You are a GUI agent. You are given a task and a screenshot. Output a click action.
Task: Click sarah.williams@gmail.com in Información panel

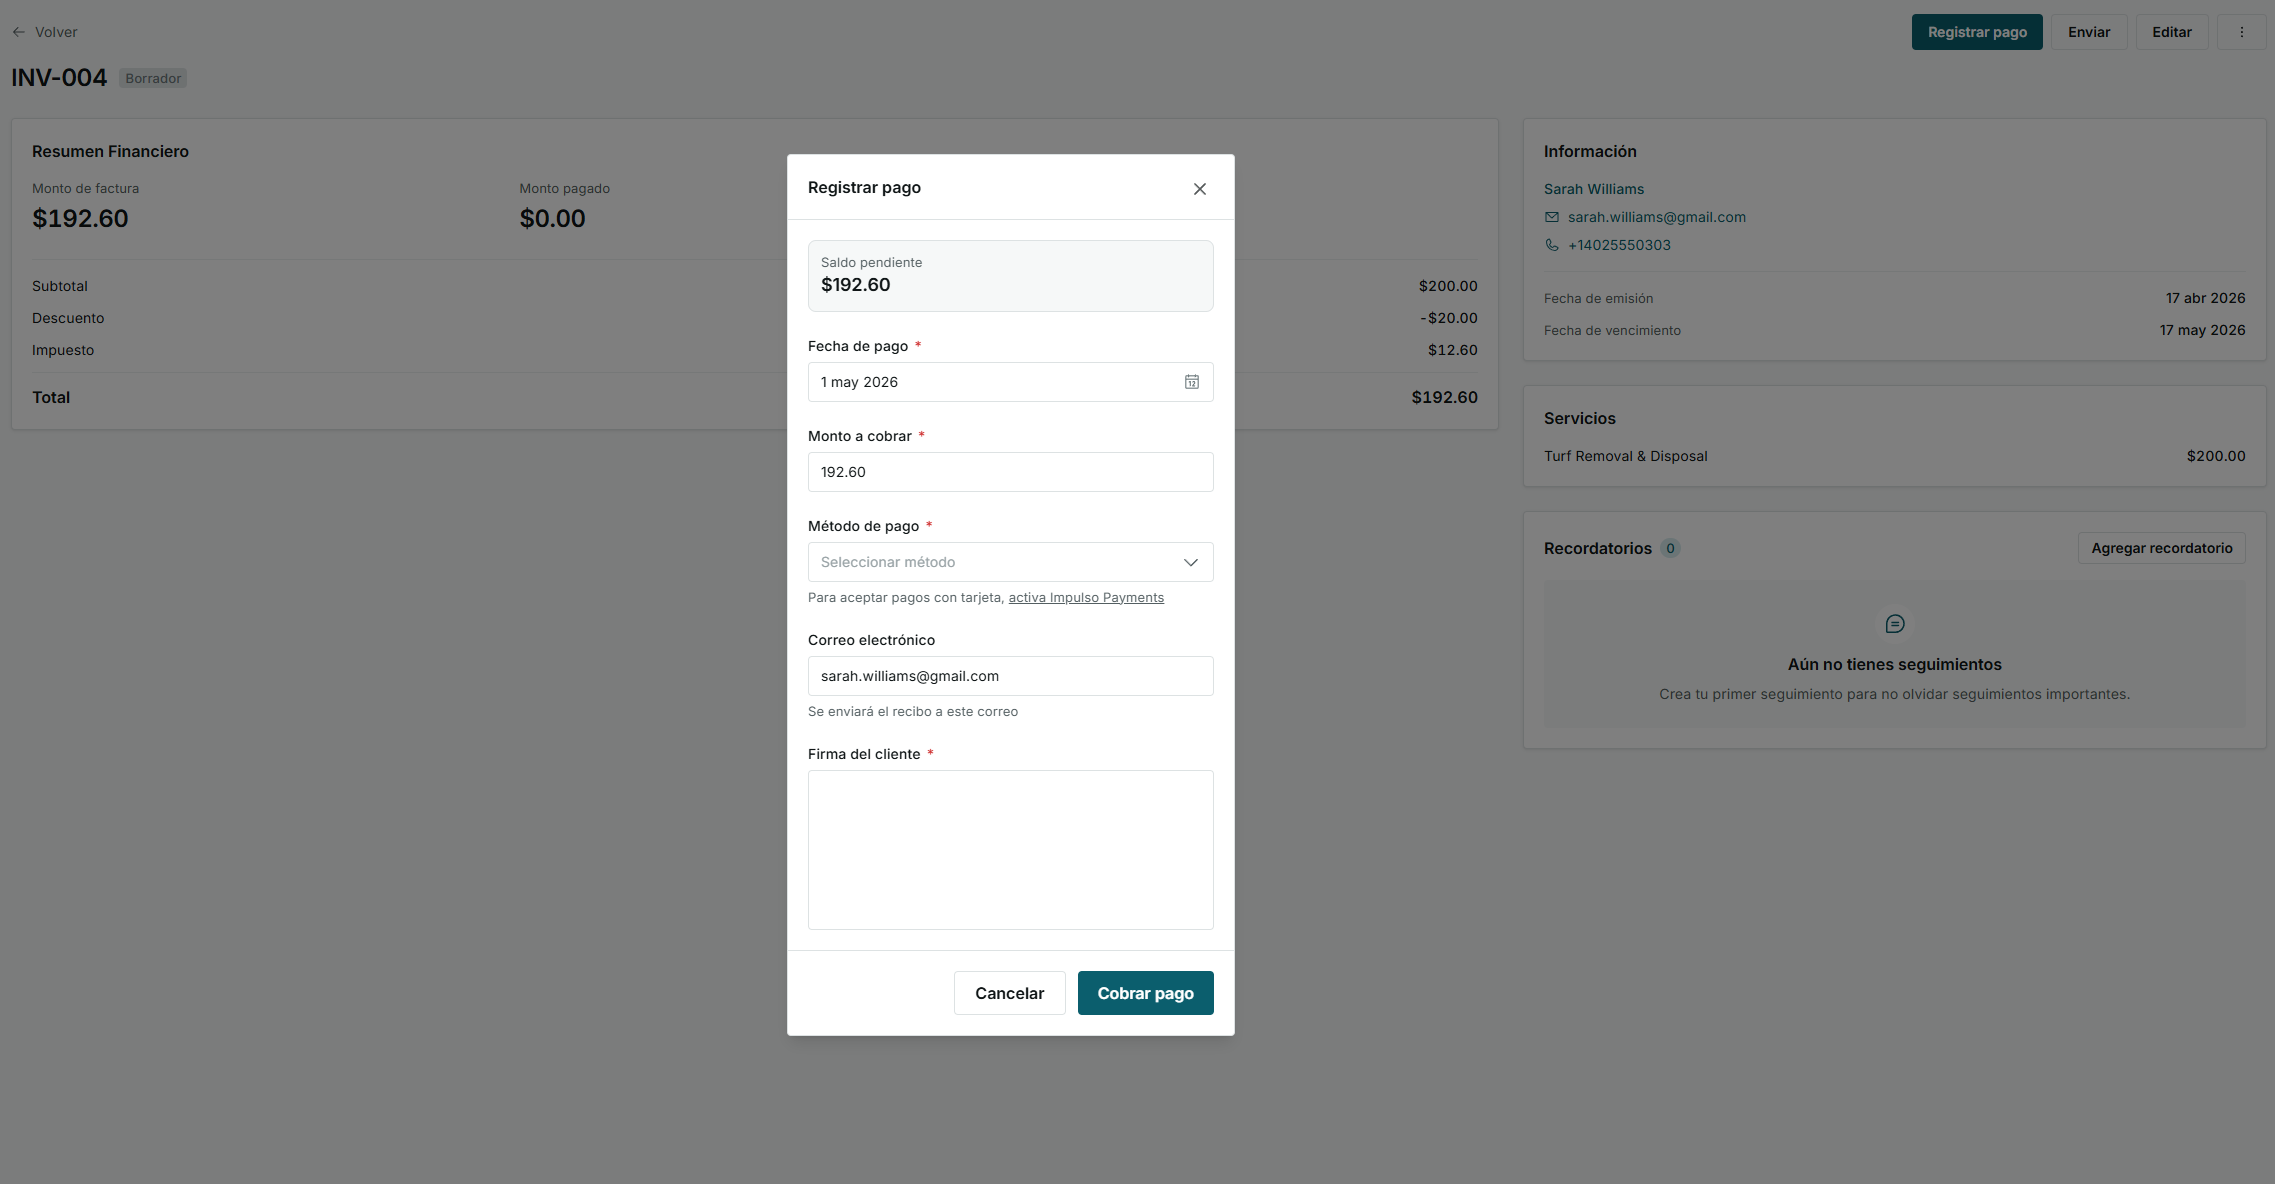(x=1656, y=217)
